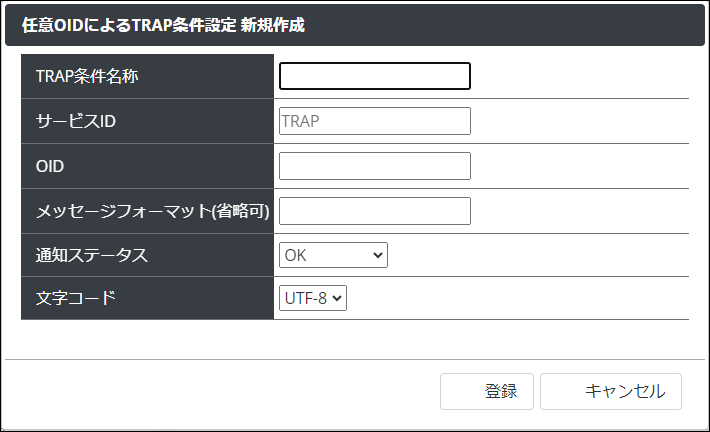Screen dimensions: 710x432
Task: Click the 任意OIDによるTRAP条件設定 新規作成 title
Action: pyautogui.click(x=163, y=26)
